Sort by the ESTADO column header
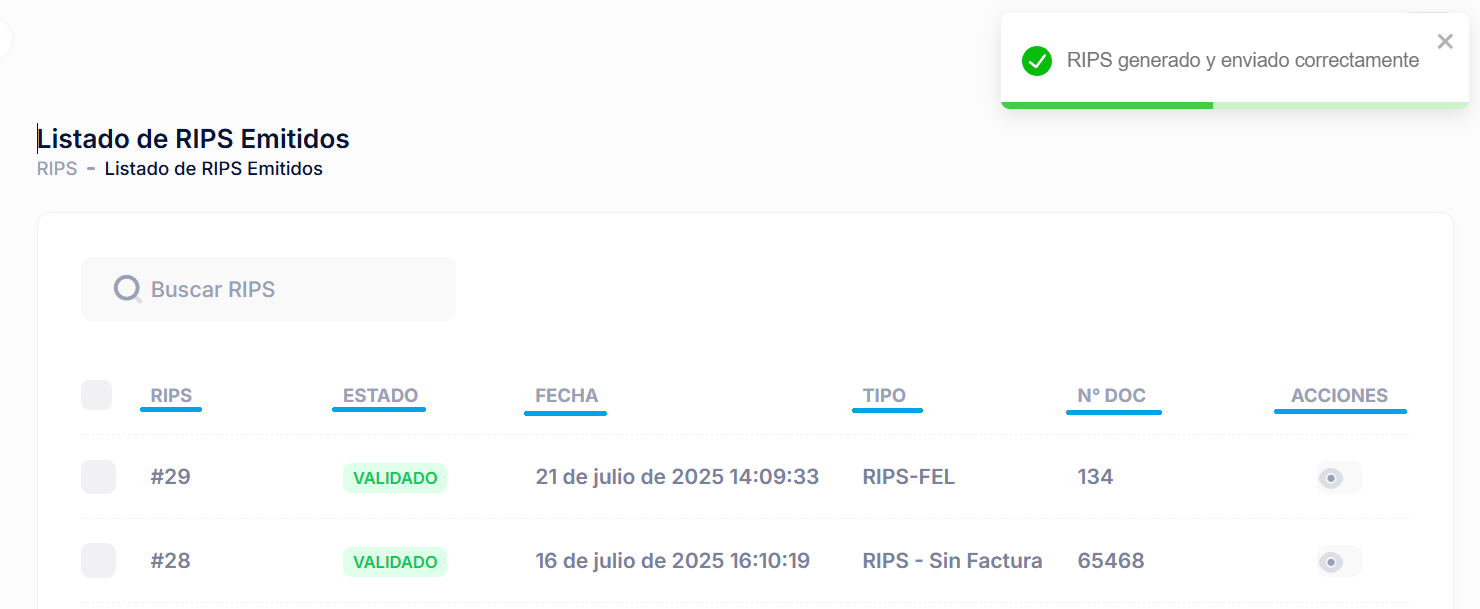 pyautogui.click(x=380, y=395)
